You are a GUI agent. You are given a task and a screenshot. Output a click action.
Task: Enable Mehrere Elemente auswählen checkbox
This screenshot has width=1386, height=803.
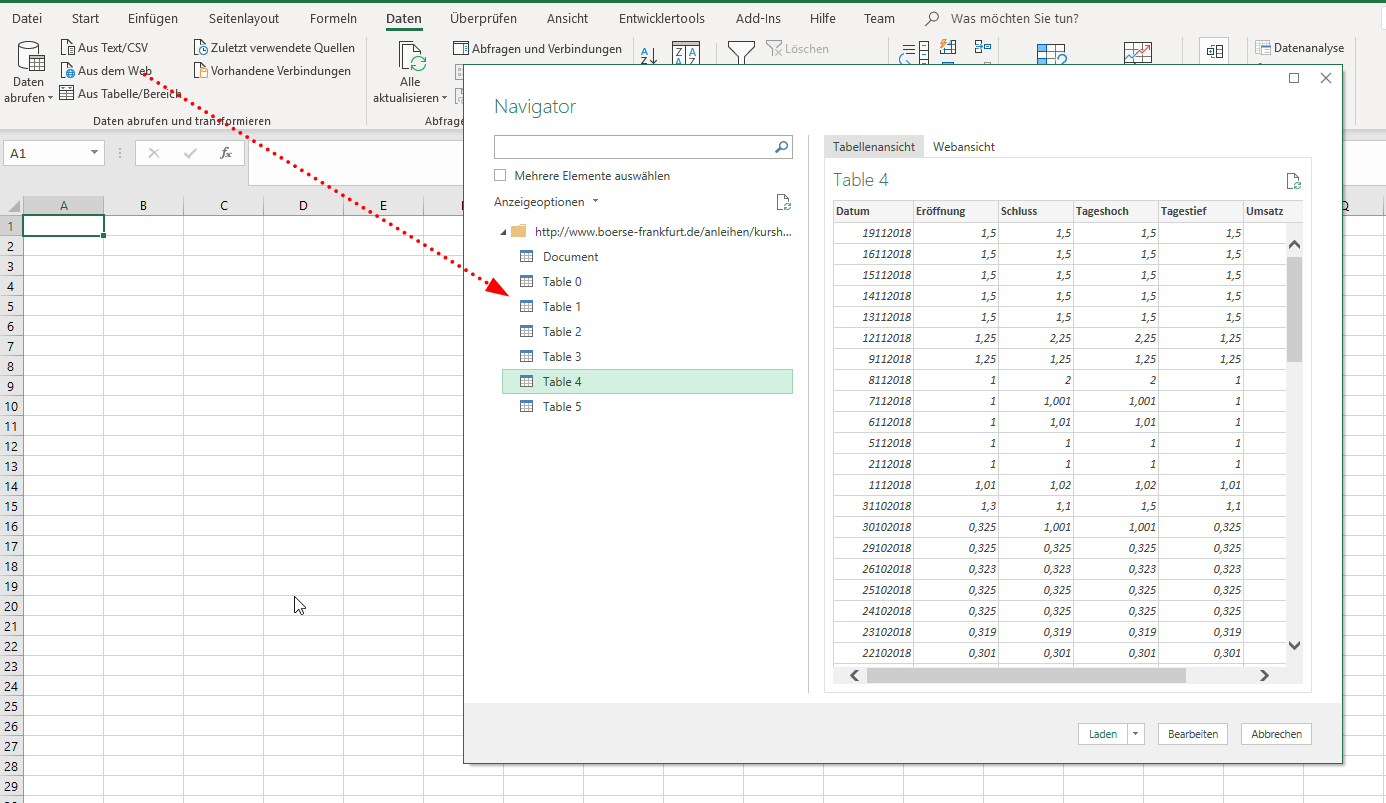click(x=500, y=176)
